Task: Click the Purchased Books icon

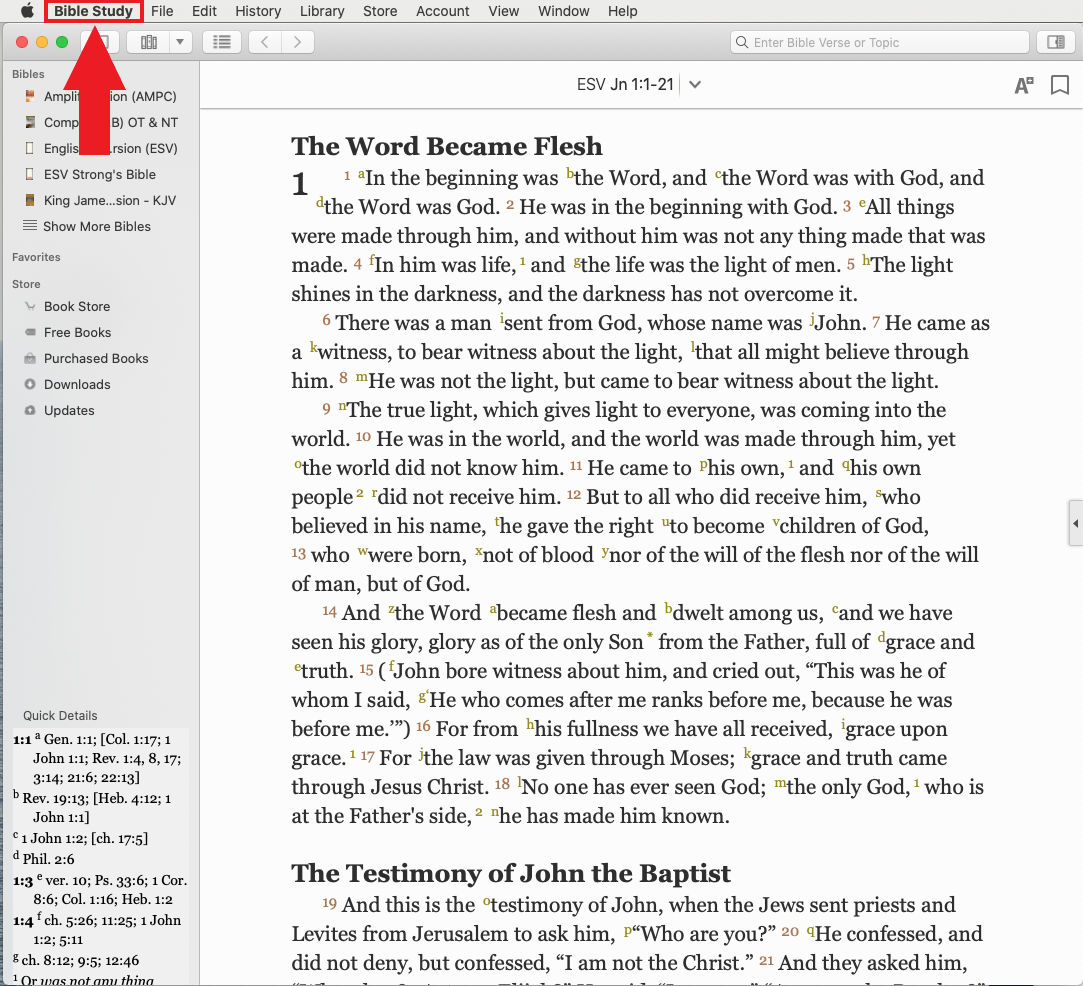Action: point(30,358)
